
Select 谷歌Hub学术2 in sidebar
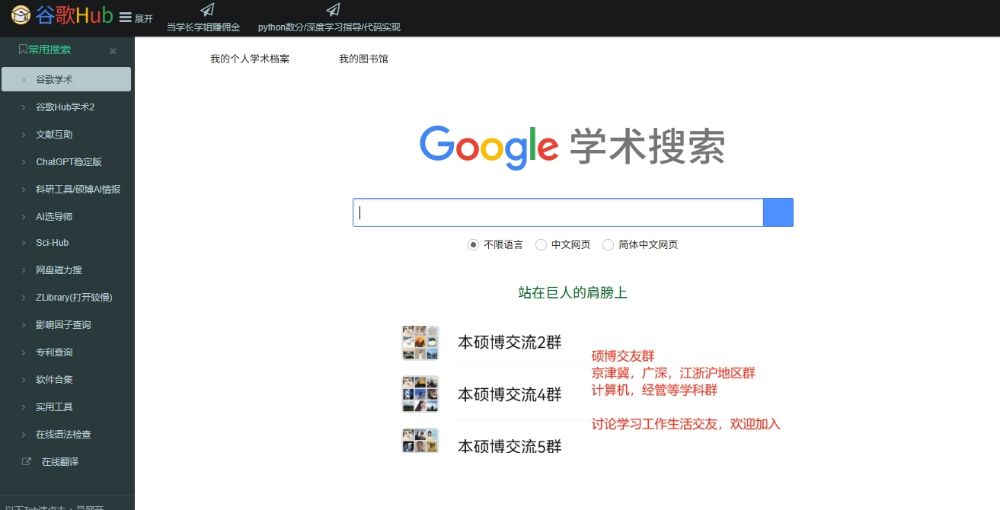click(66, 107)
